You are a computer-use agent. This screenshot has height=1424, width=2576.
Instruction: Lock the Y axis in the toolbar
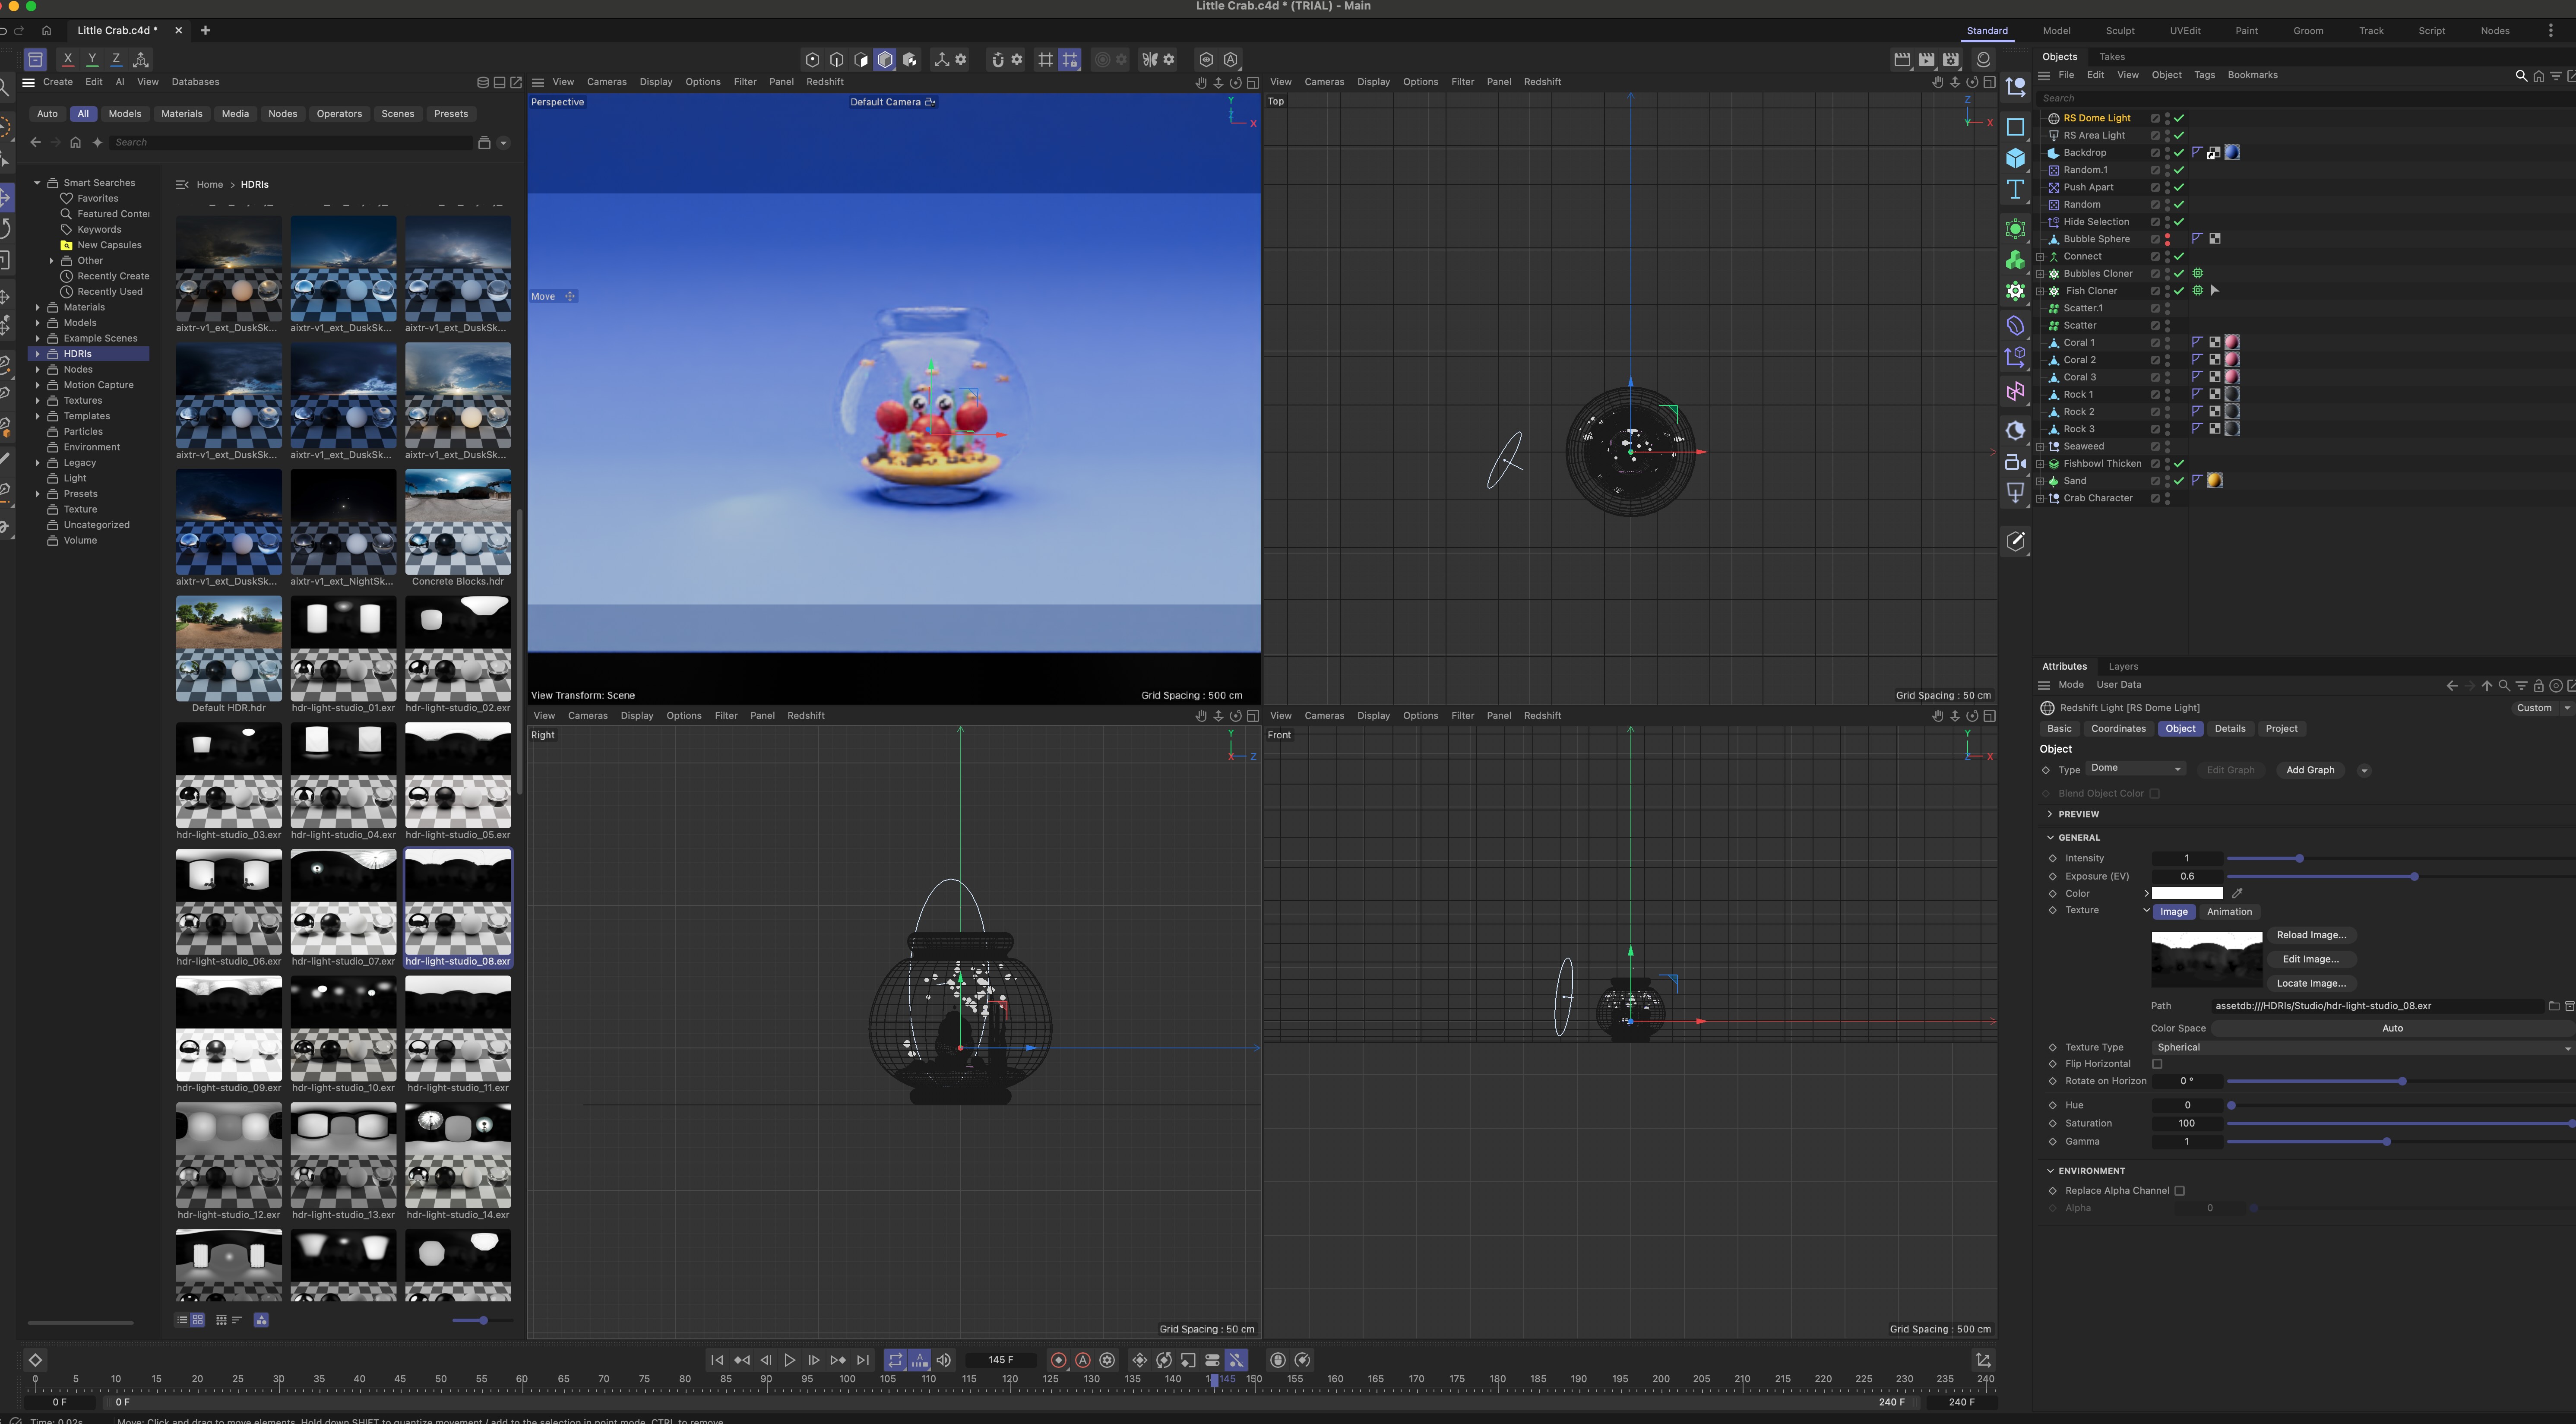pos(92,60)
